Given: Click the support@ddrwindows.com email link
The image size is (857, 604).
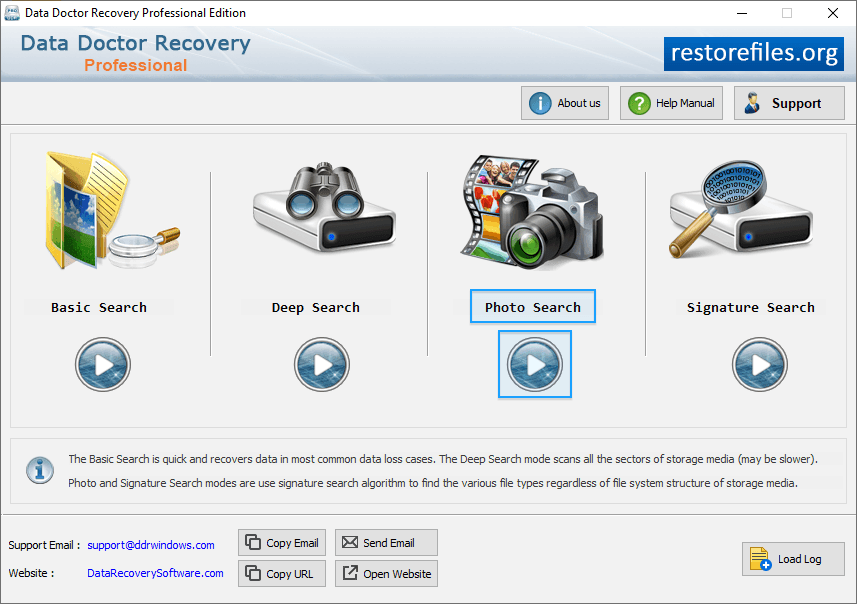Looking at the screenshot, I should coord(151,545).
